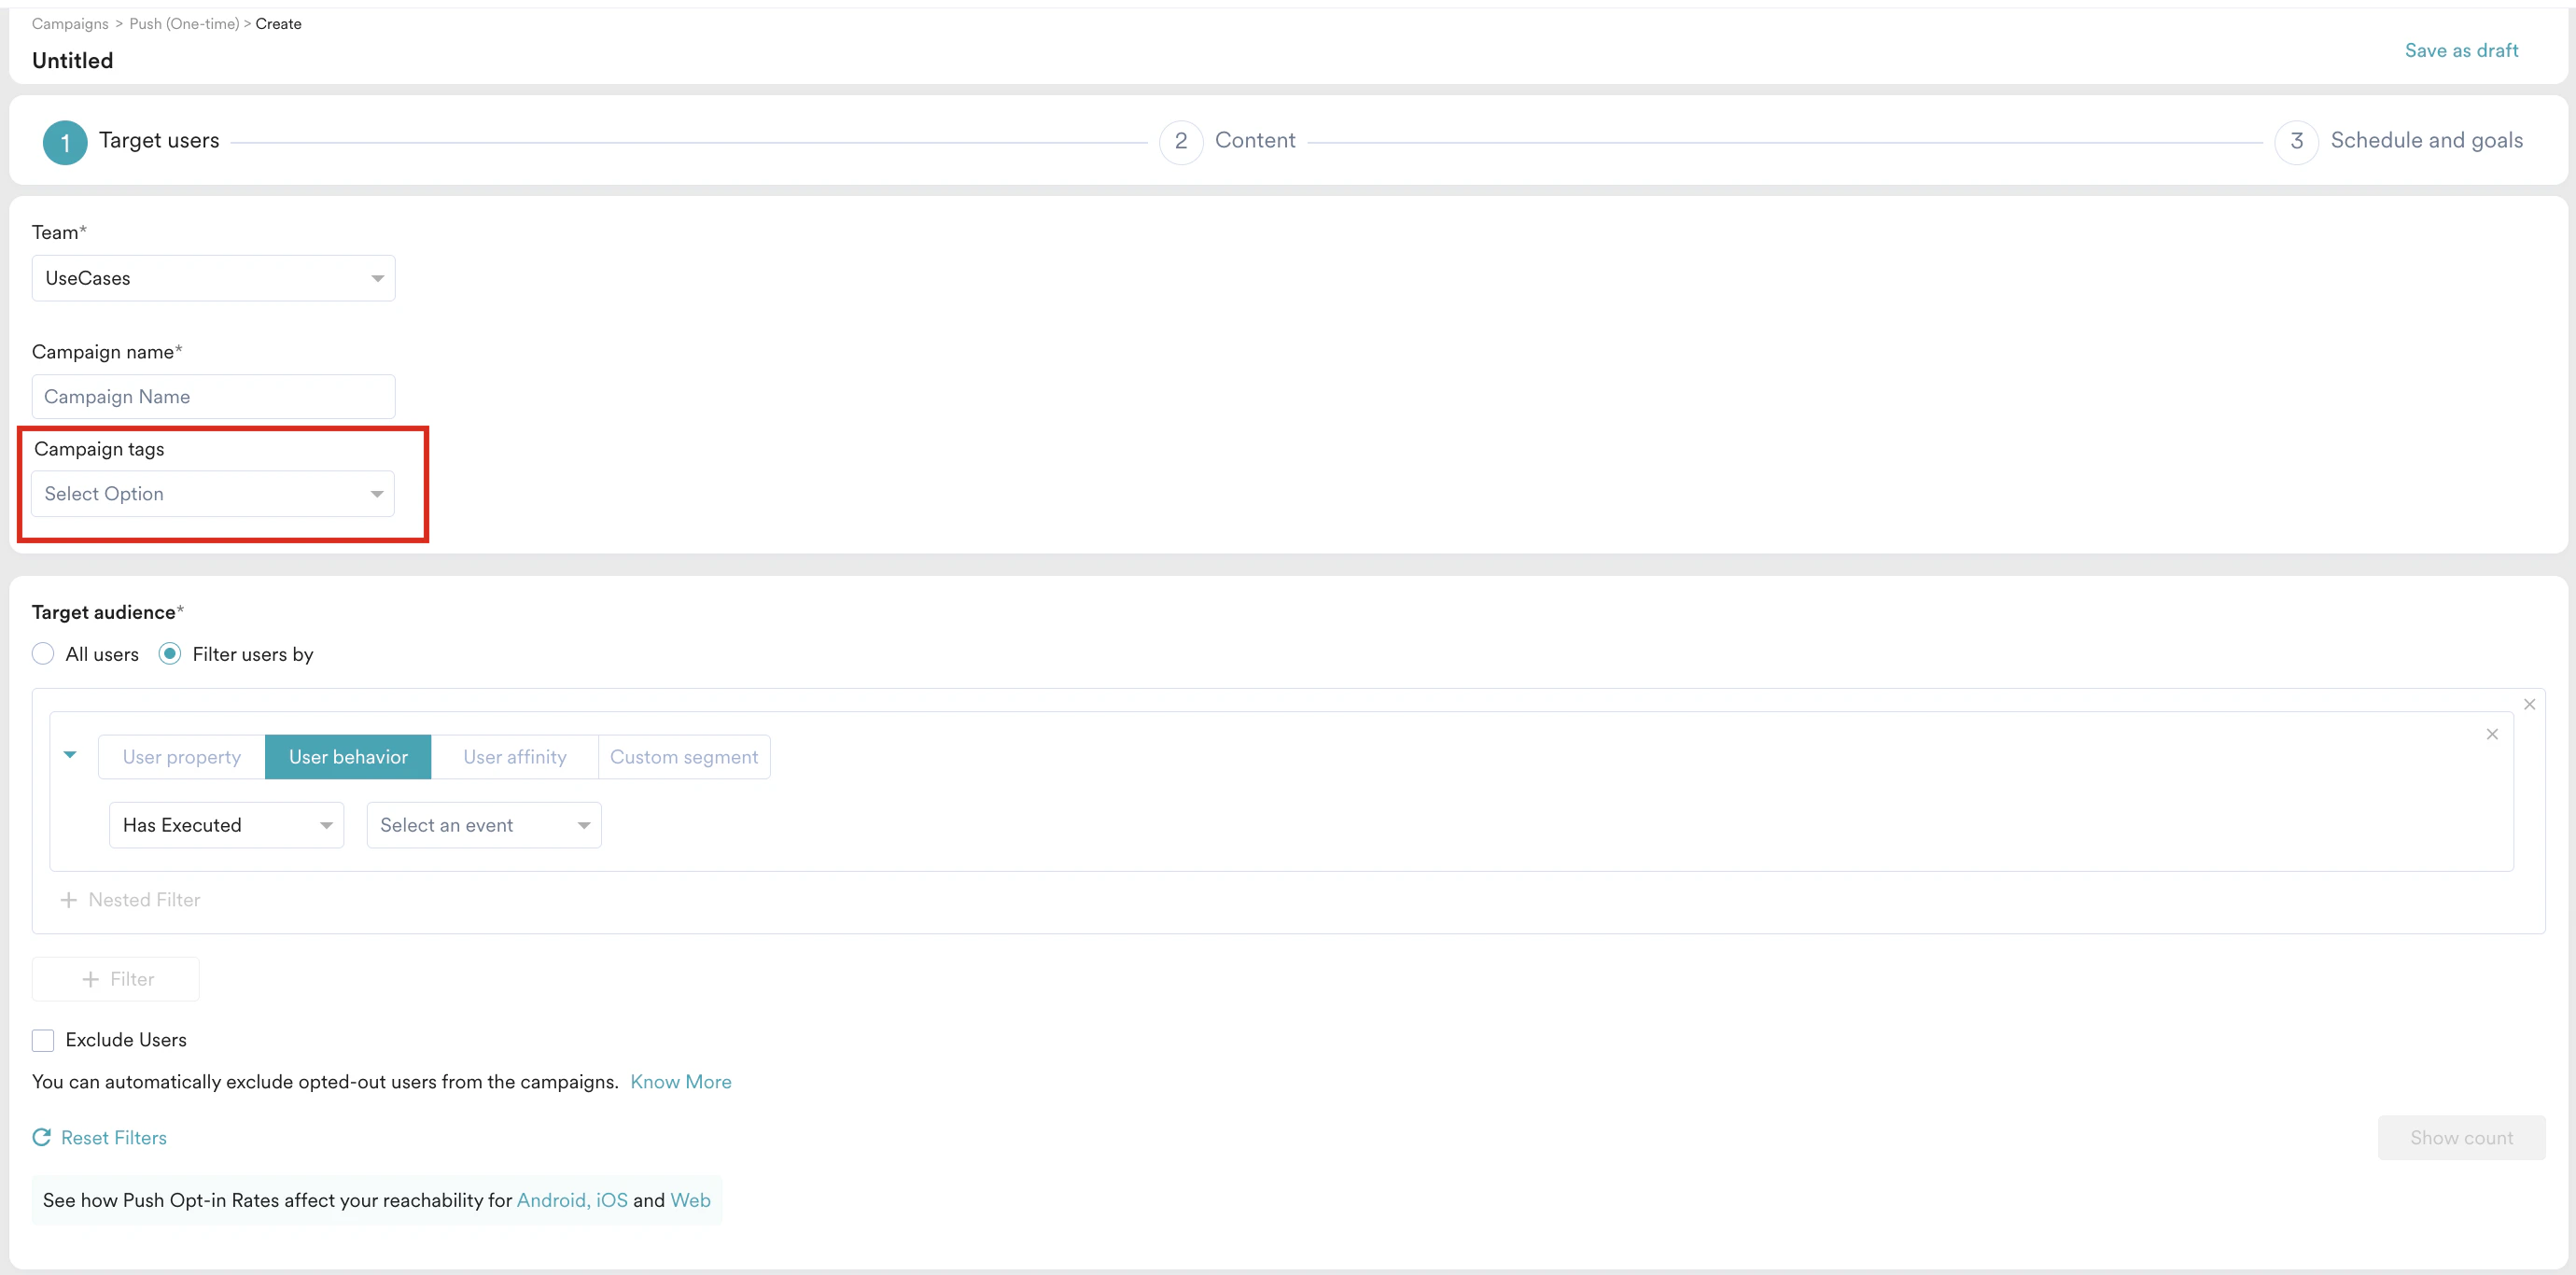This screenshot has height=1275, width=2576.
Task: Open the Team dropdown showing UseCases
Action: (212, 278)
